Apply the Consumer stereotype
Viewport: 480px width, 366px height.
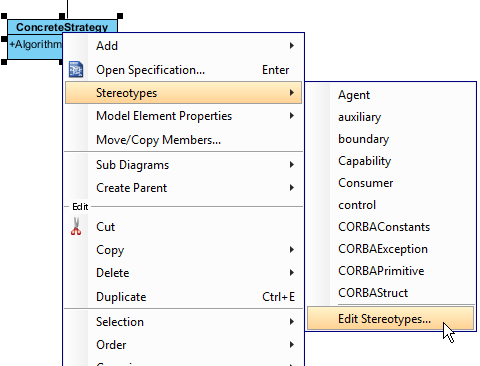[390, 183]
